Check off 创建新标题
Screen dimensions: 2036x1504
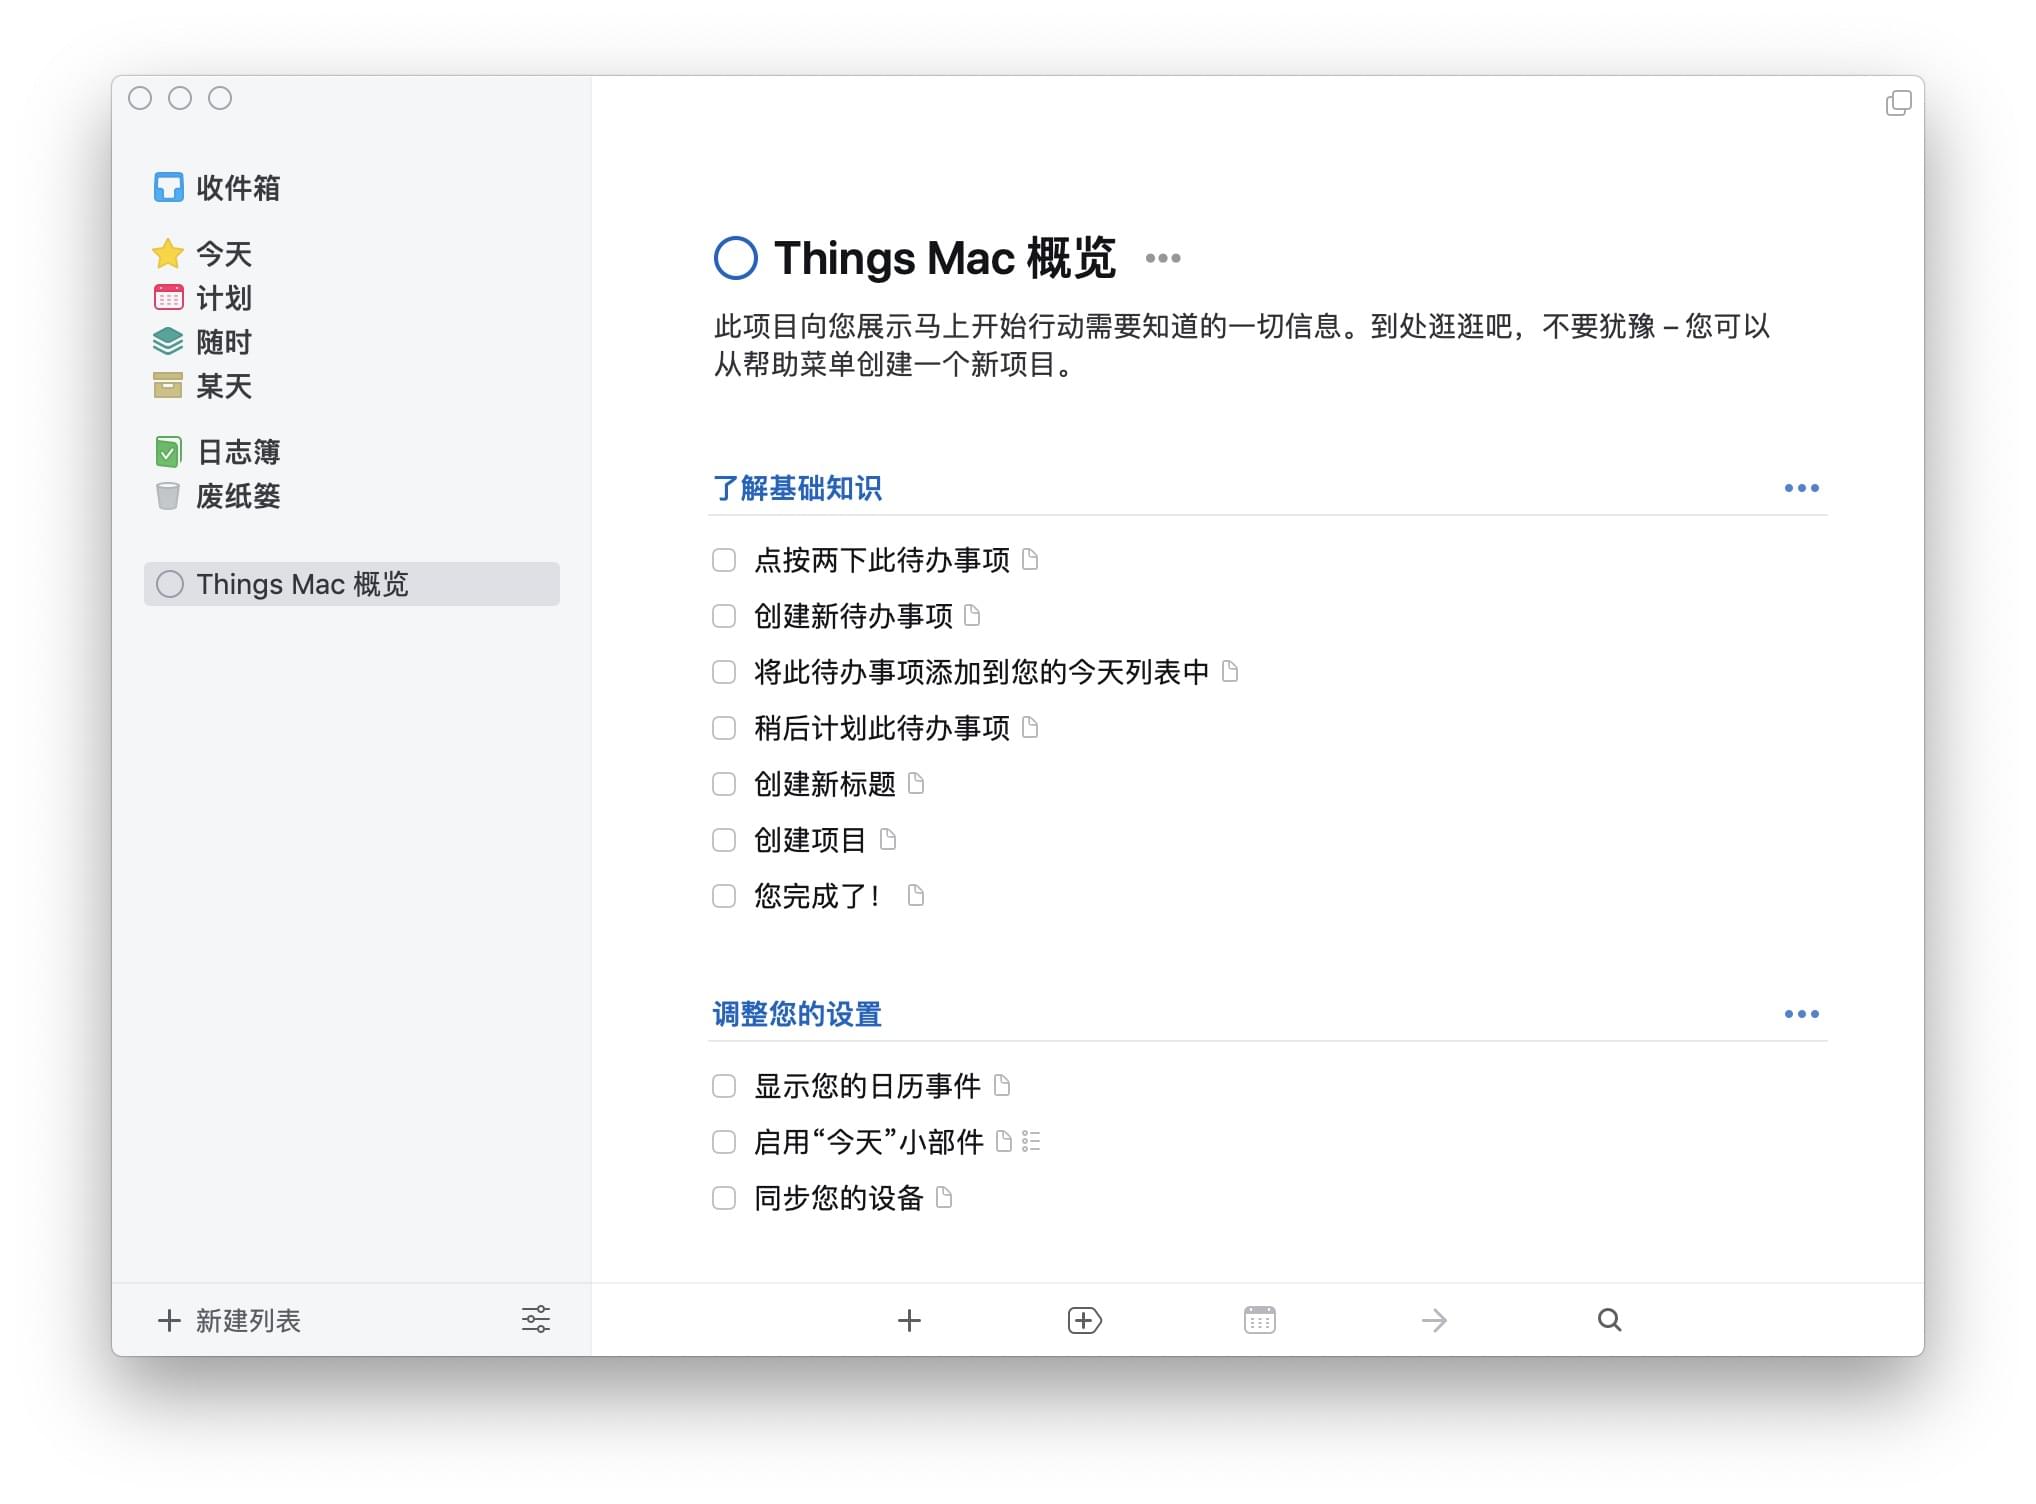point(724,784)
